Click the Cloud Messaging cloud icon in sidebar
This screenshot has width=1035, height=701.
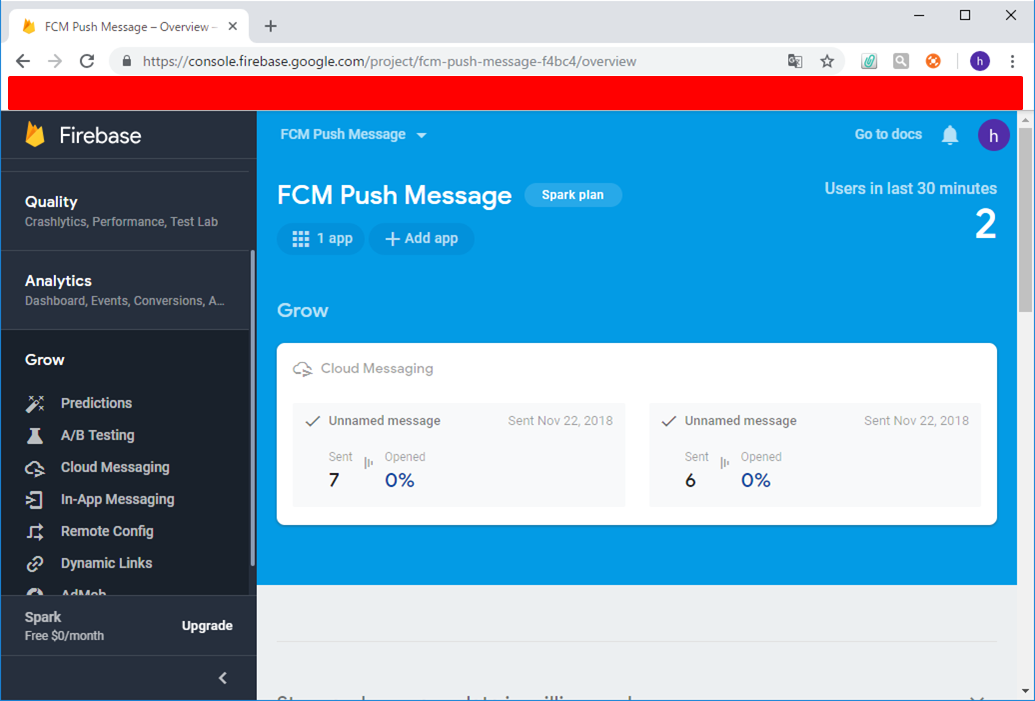click(x=35, y=468)
